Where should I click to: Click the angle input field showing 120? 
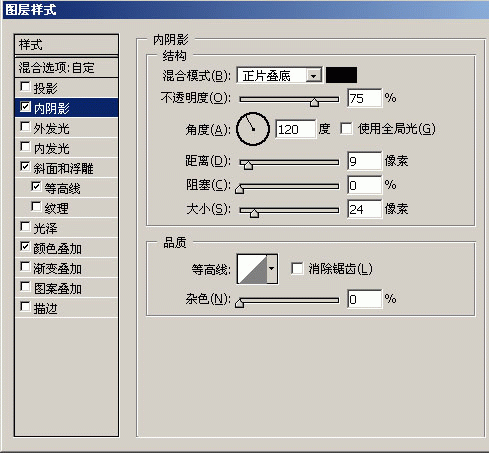coord(295,129)
